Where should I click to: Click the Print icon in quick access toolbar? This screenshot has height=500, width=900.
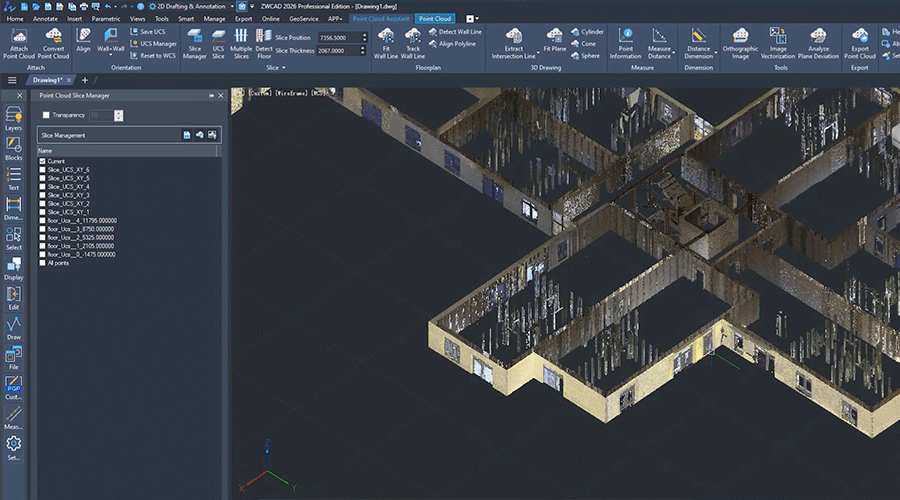tap(84, 6)
